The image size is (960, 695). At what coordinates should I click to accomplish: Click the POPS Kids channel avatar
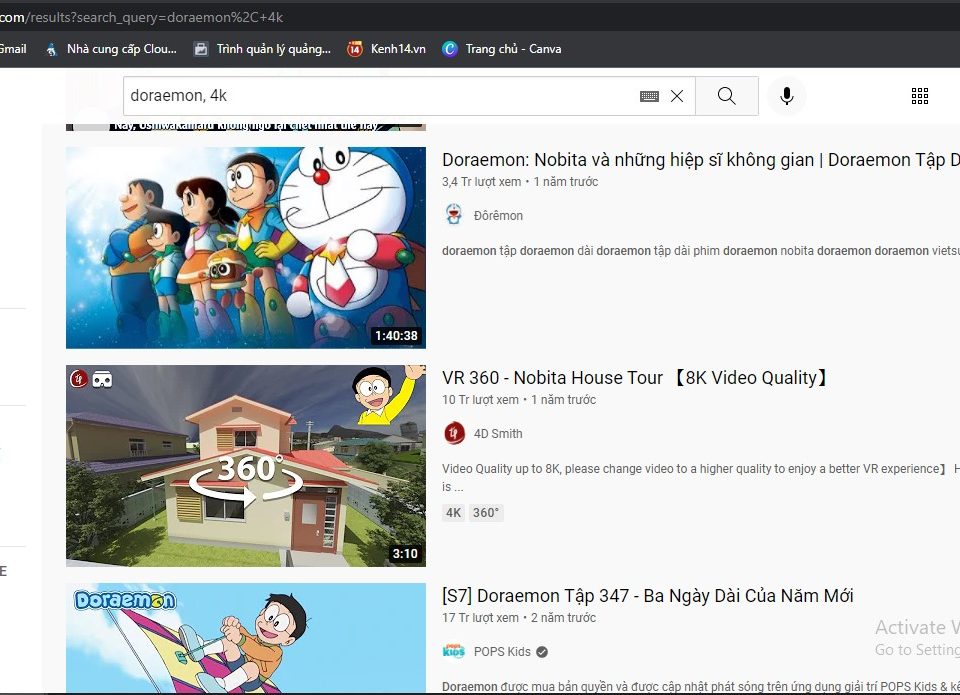[454, 651]
